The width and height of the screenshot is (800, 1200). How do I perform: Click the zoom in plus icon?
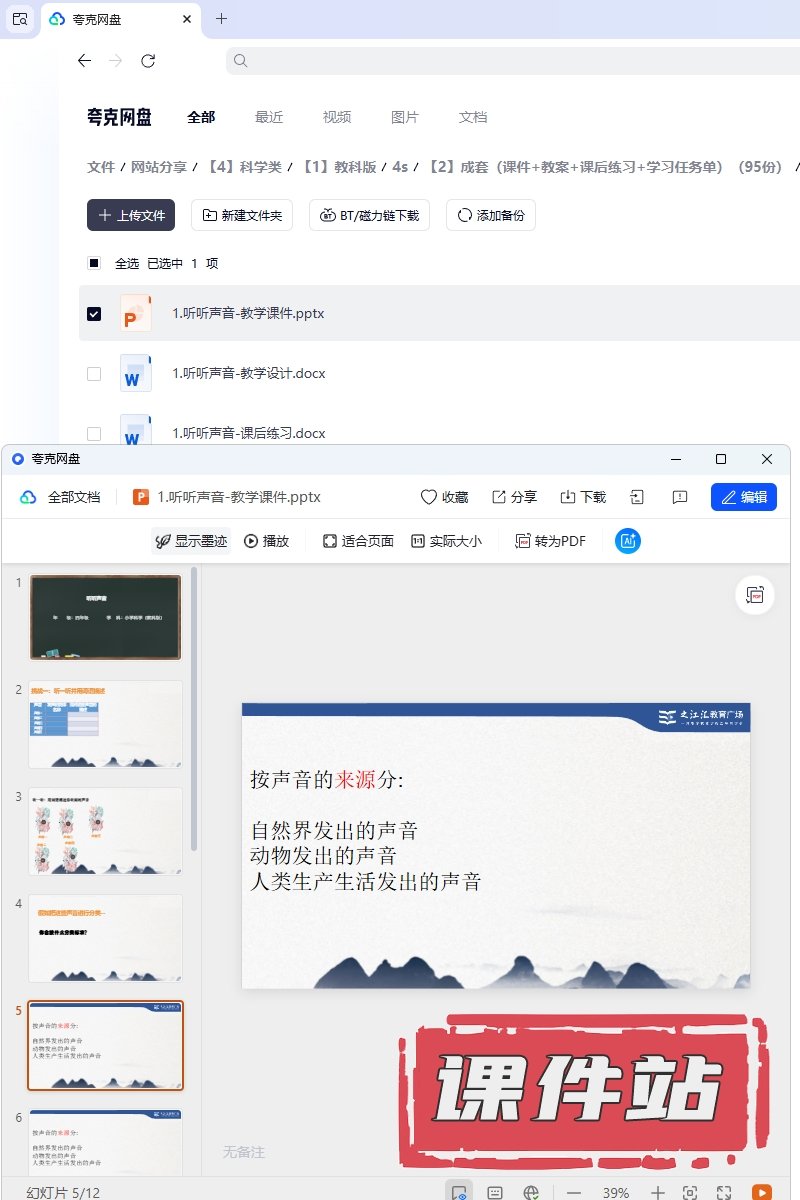click(657, 1192)
